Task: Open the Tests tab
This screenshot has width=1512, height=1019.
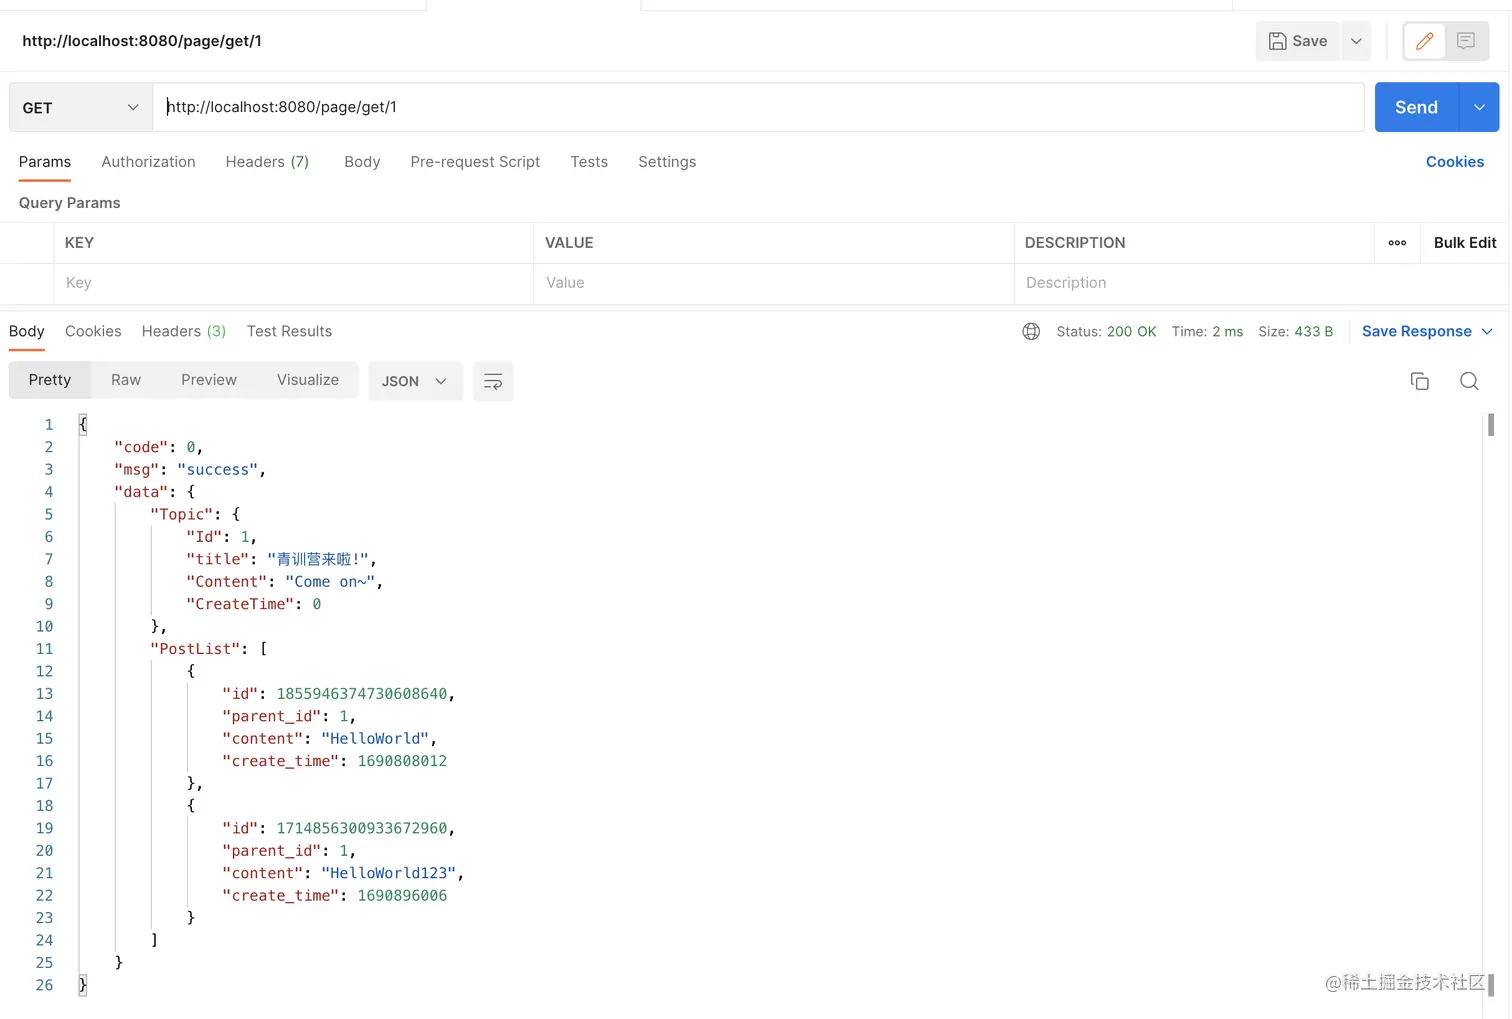Action: tap(589, 162)
